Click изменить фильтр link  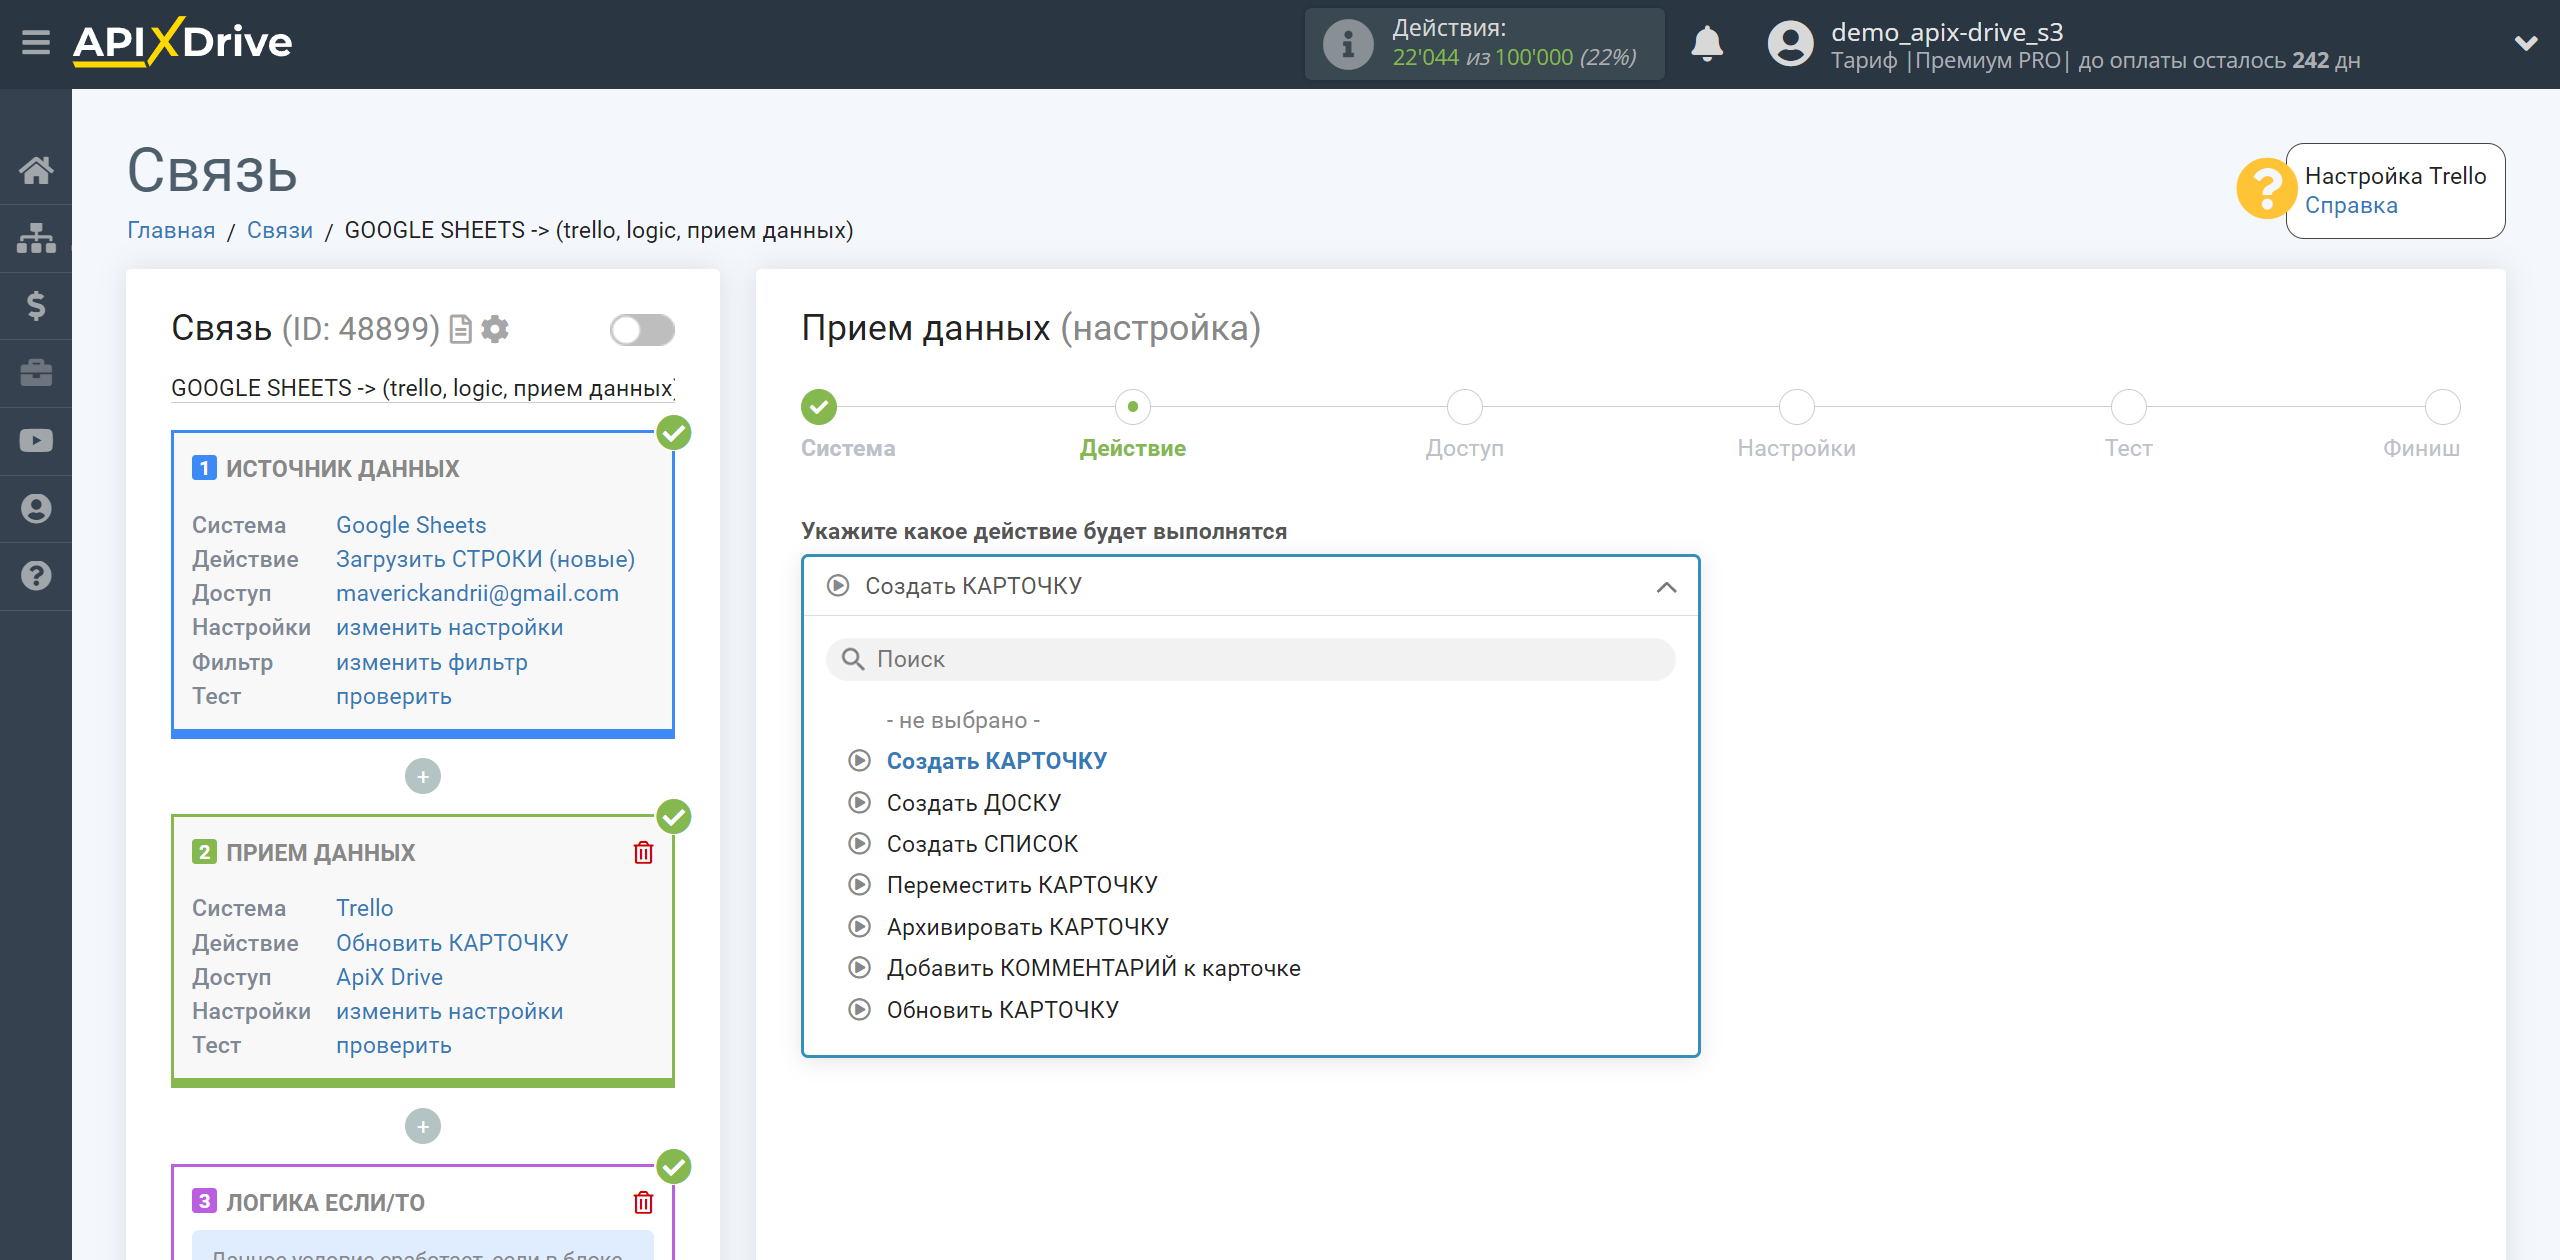[431, 662]
